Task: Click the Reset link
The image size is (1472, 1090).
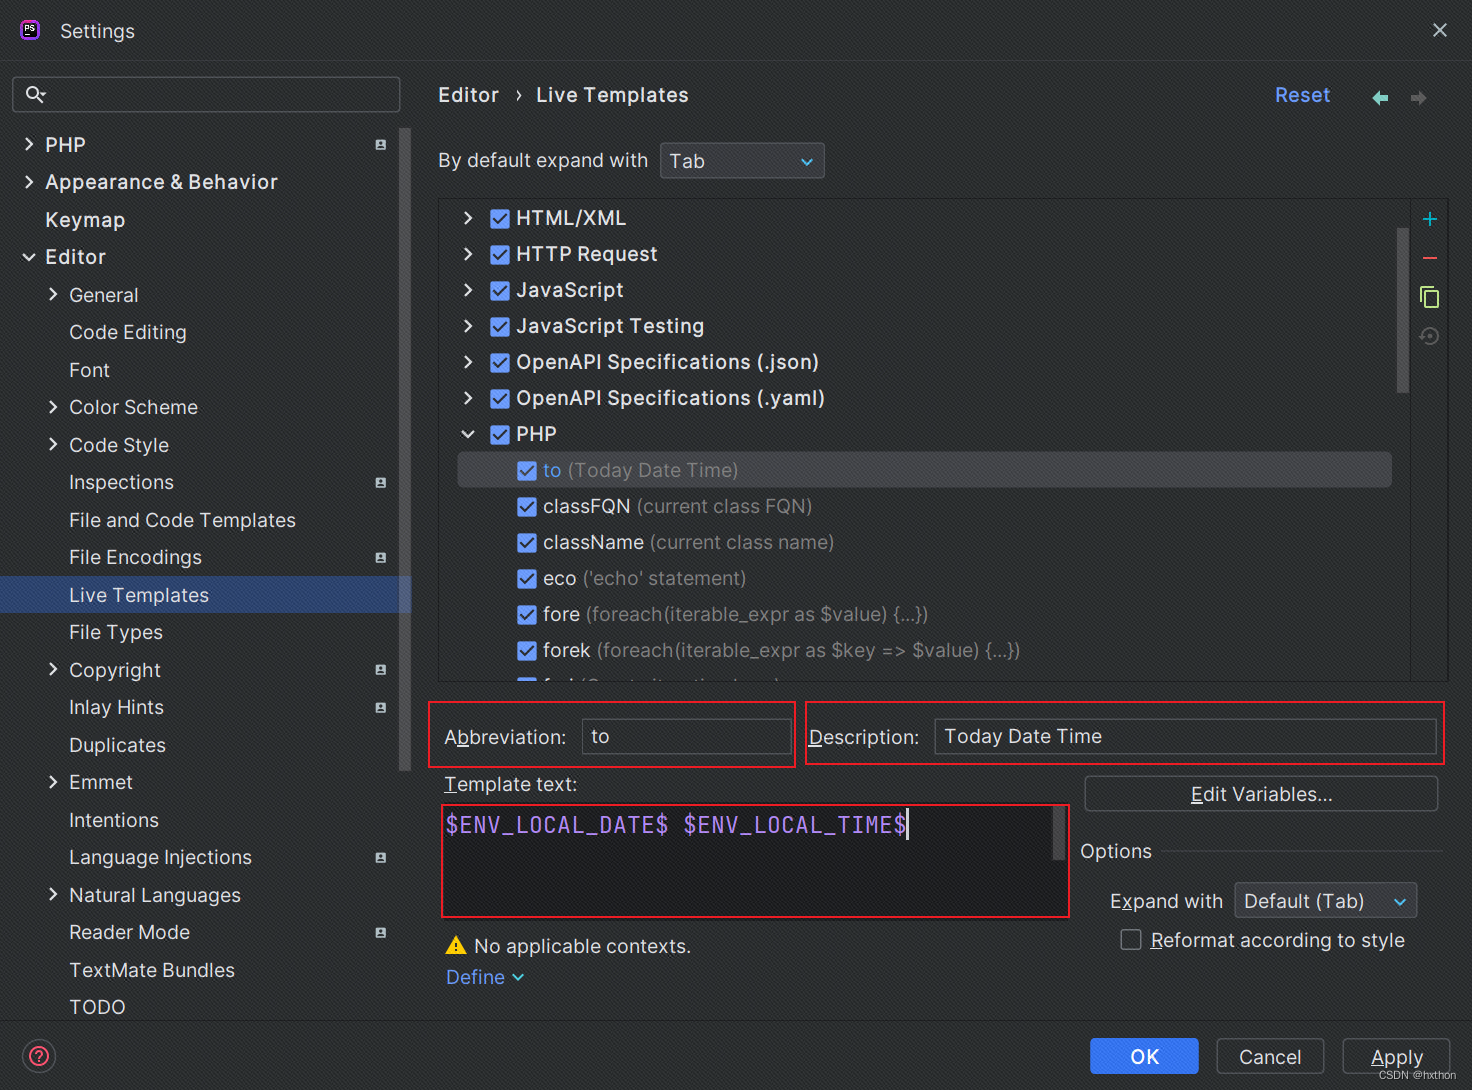Action: pos(1302,95)
